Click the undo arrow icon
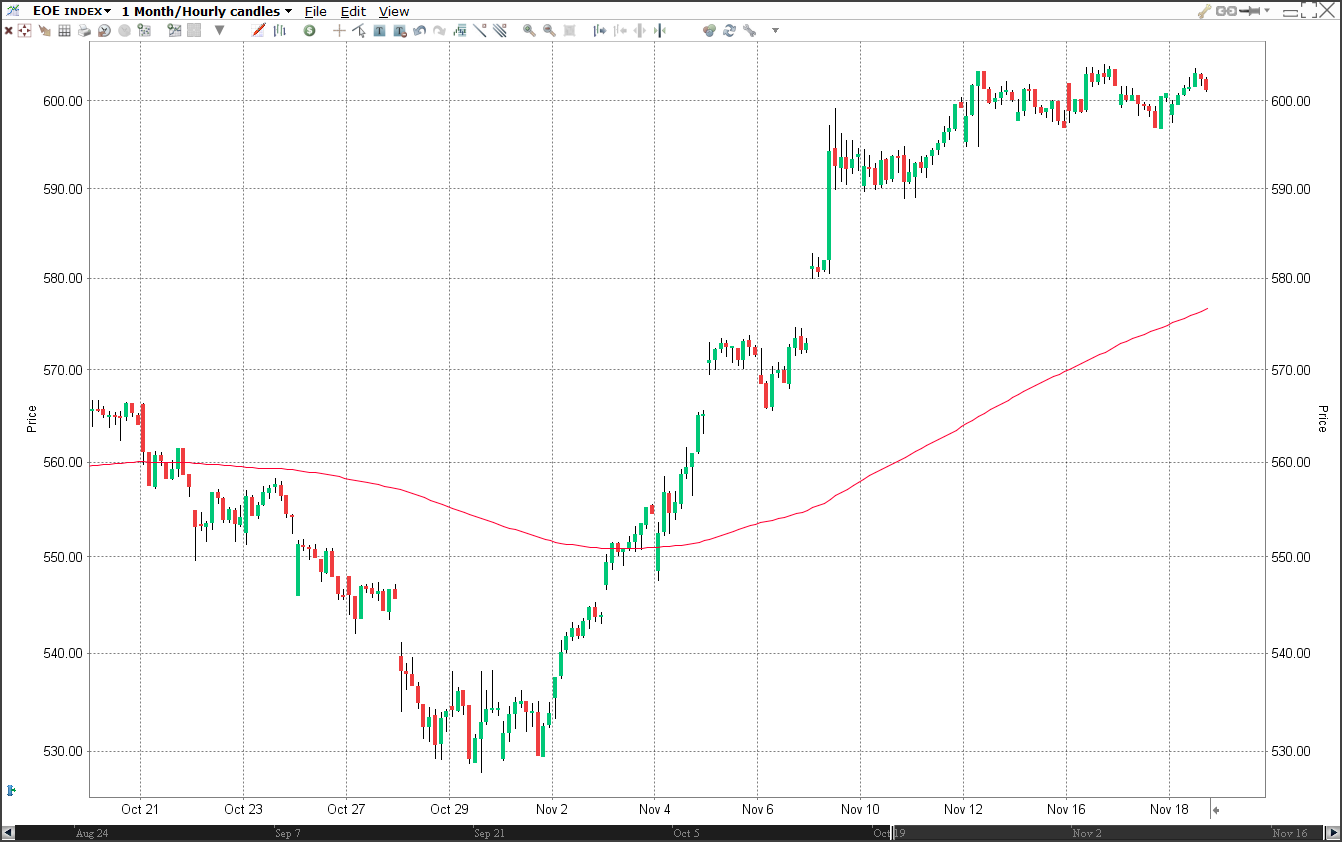Image resolution: width=1342 pixels, height=842 pixels. coord(420,31)
